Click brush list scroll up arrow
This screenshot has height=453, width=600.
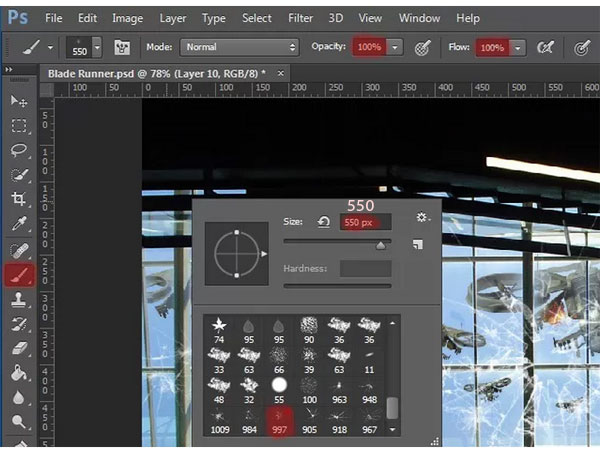(x=392, y=323)
